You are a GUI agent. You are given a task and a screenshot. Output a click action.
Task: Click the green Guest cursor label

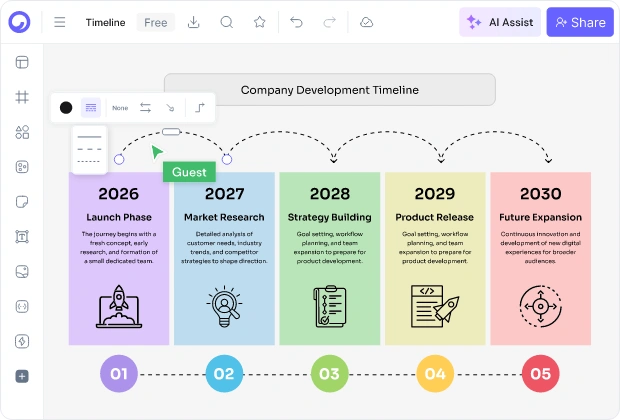coord(189,172)
